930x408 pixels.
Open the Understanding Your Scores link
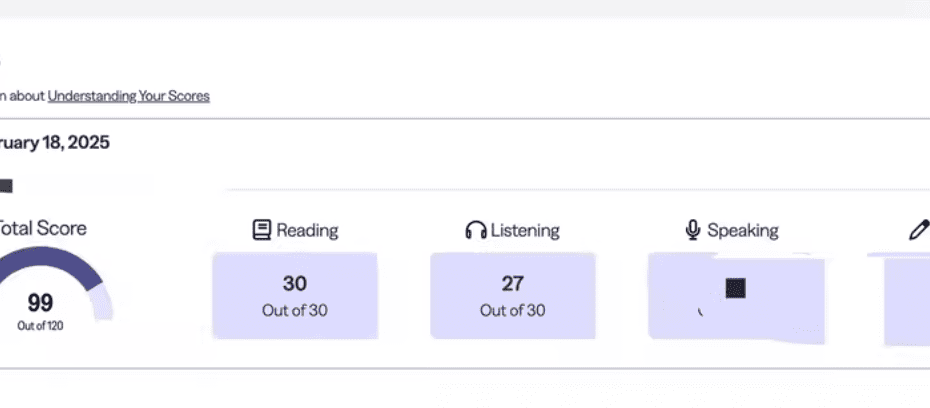pyautogui.click(x=129, y=96)
